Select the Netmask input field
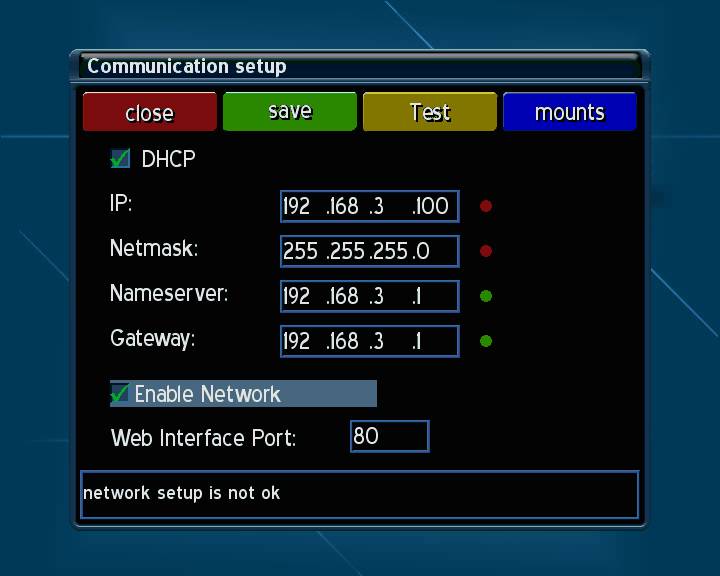 pyautogui.click(x=369, y=251)
